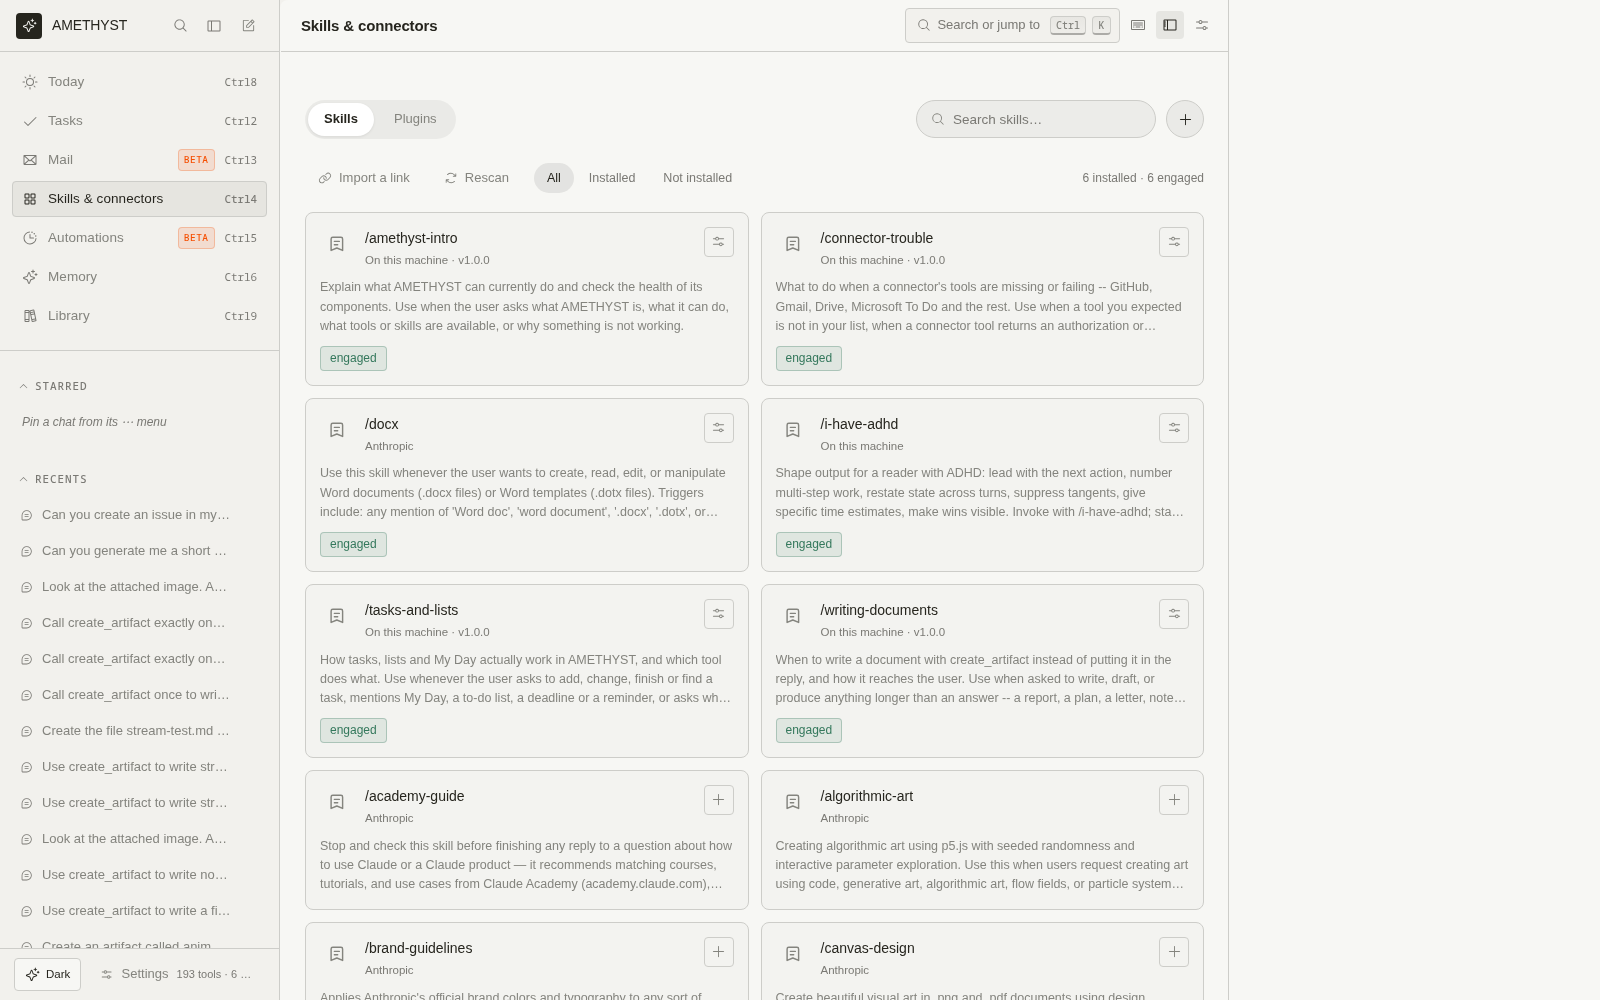
Task: Collapse the STARRED section
Action: (54, 386)
